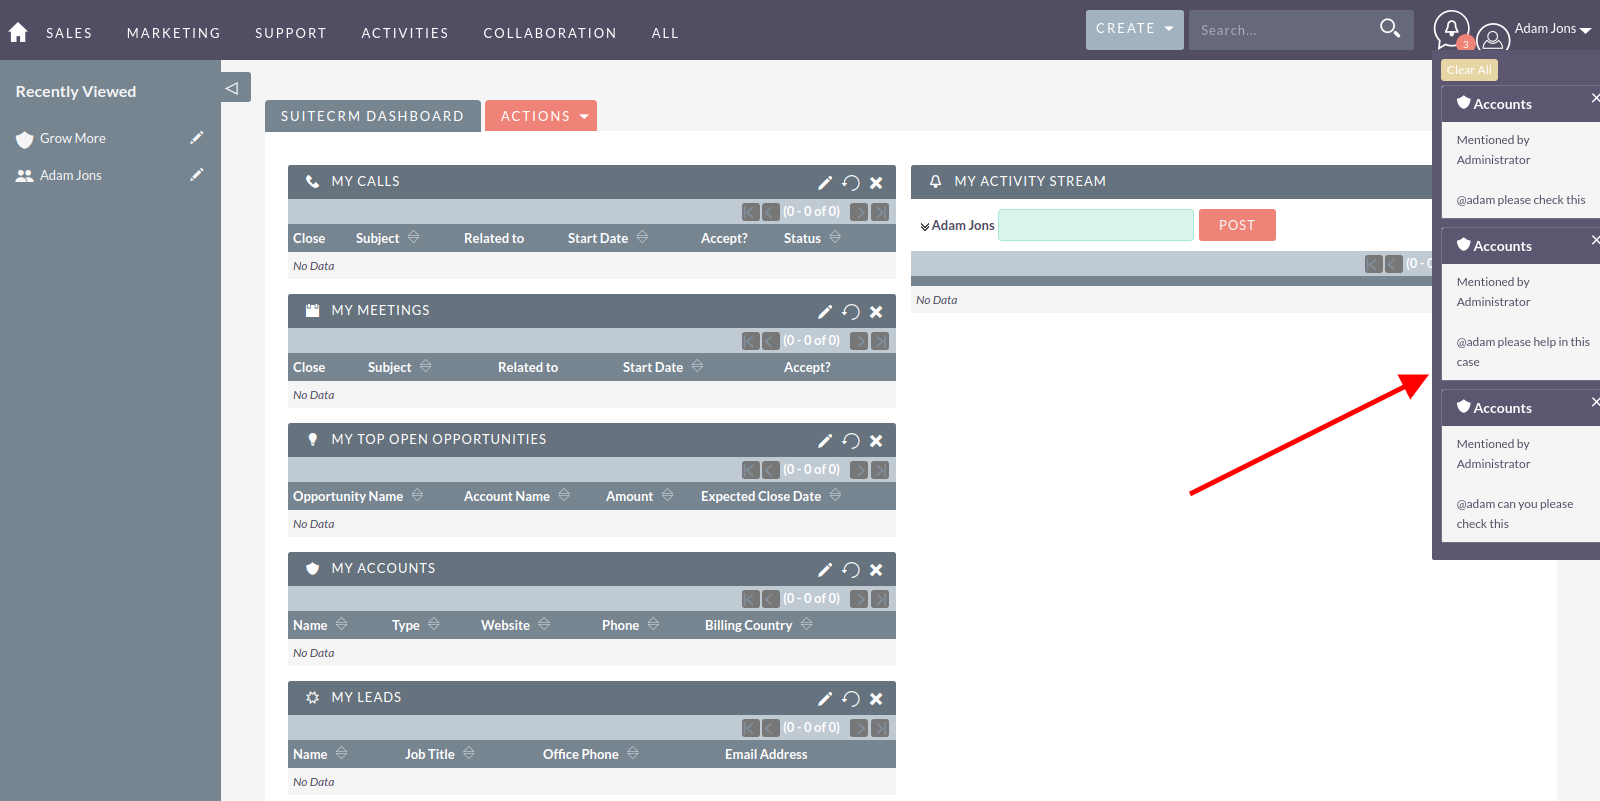Open Adam Jons in Recently Viewed
The height and width of the screenshot is (801, 1600).
(71, 175)
